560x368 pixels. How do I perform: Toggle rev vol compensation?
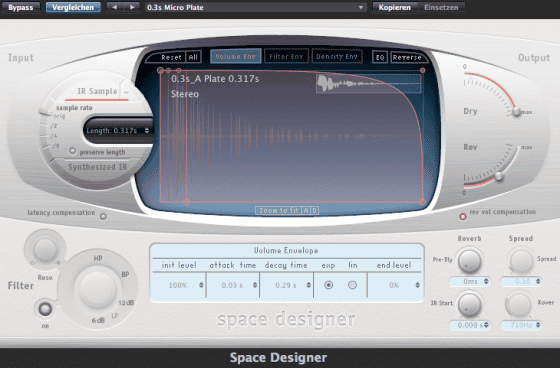462,217
